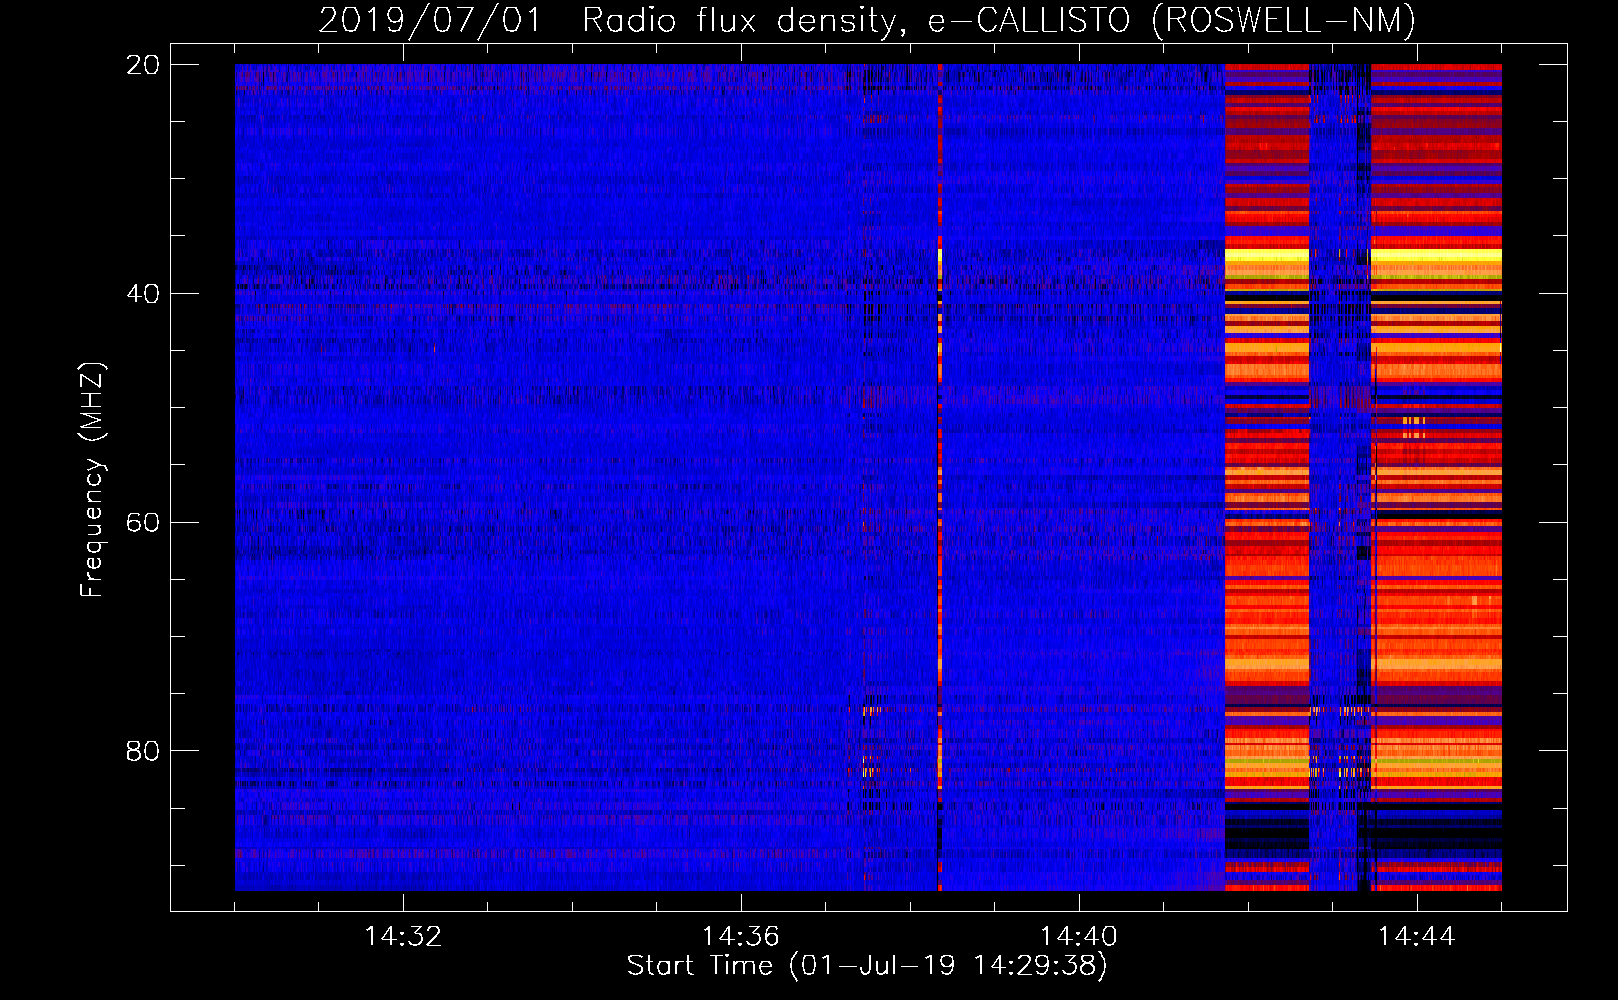
Task: Click the 60 frequency tick label
Action: 143,522
